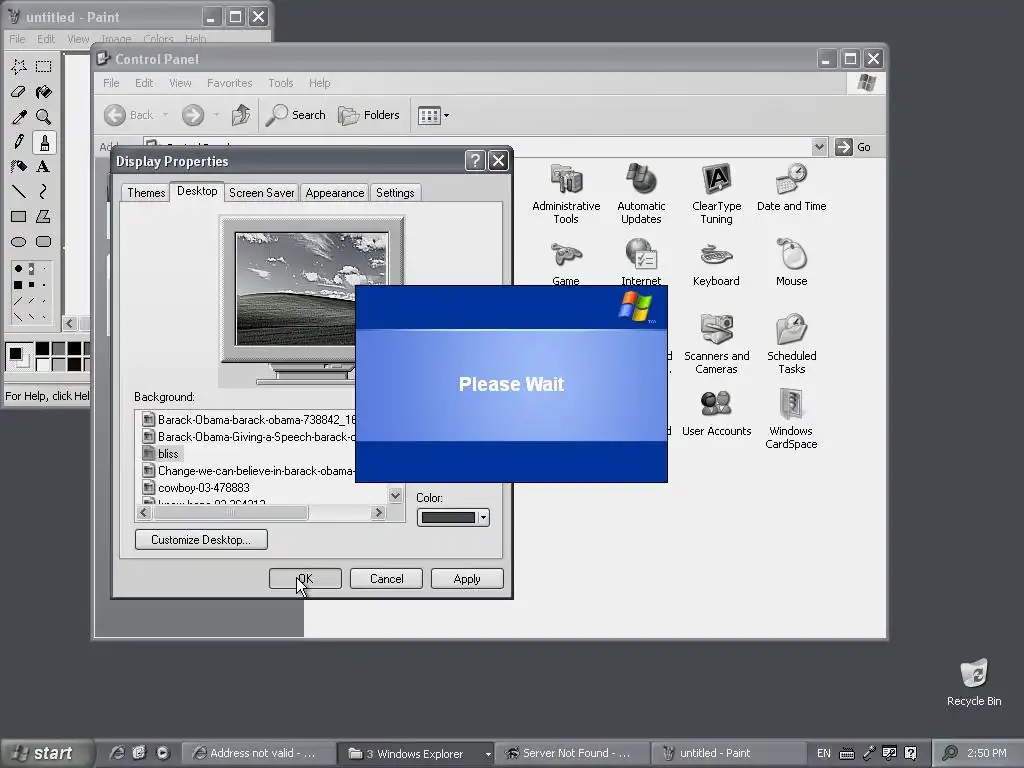Open Game Controllers icon
This screenshot has height=768, width=1024.
pyautogui.click(x=566, y=264)
